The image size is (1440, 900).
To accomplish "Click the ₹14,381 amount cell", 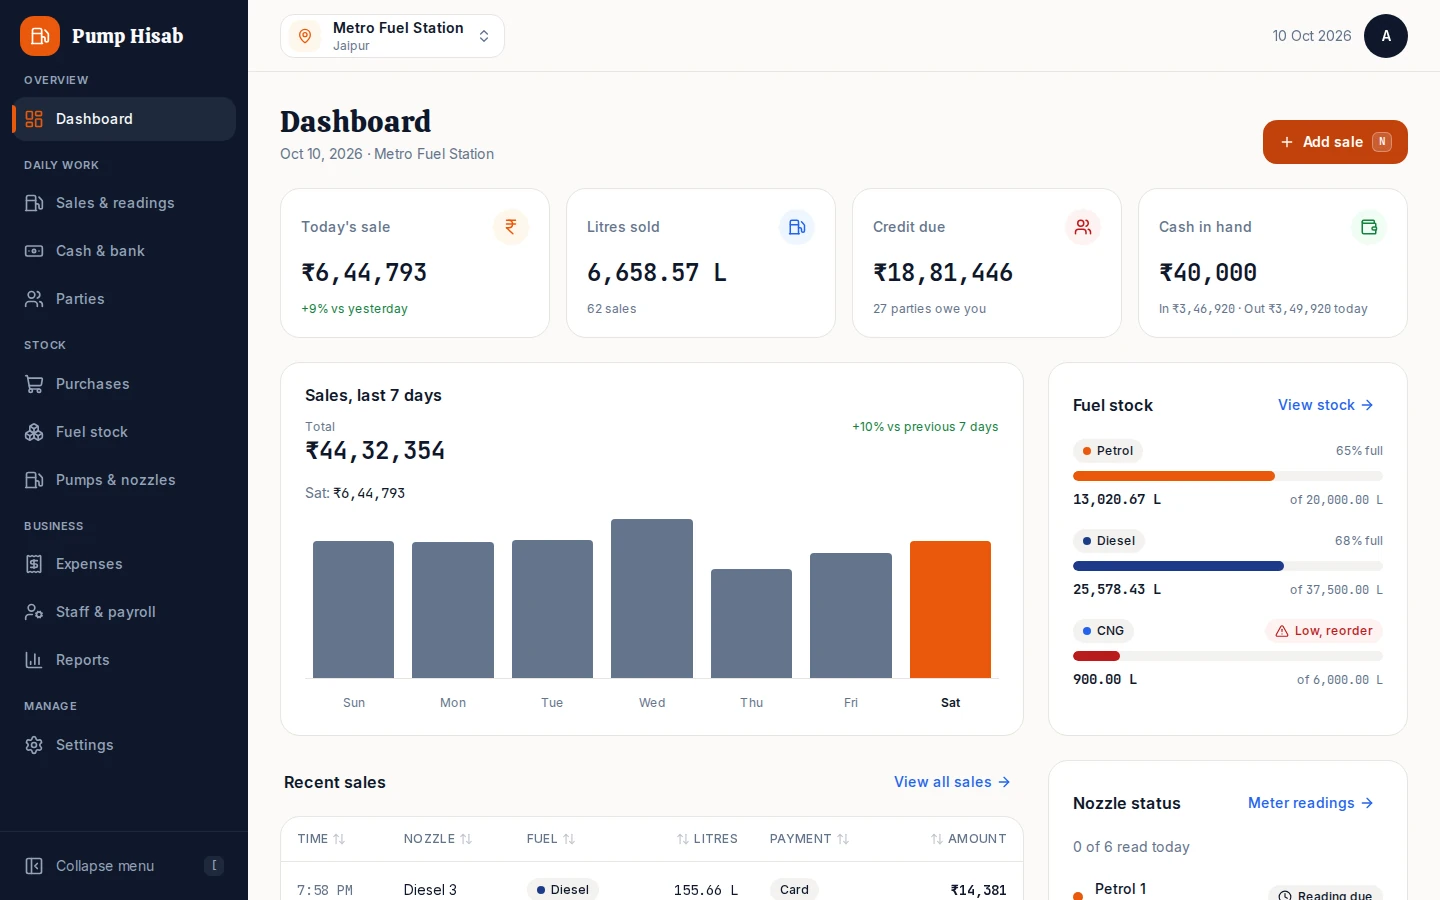I will [x=978, y=890].
